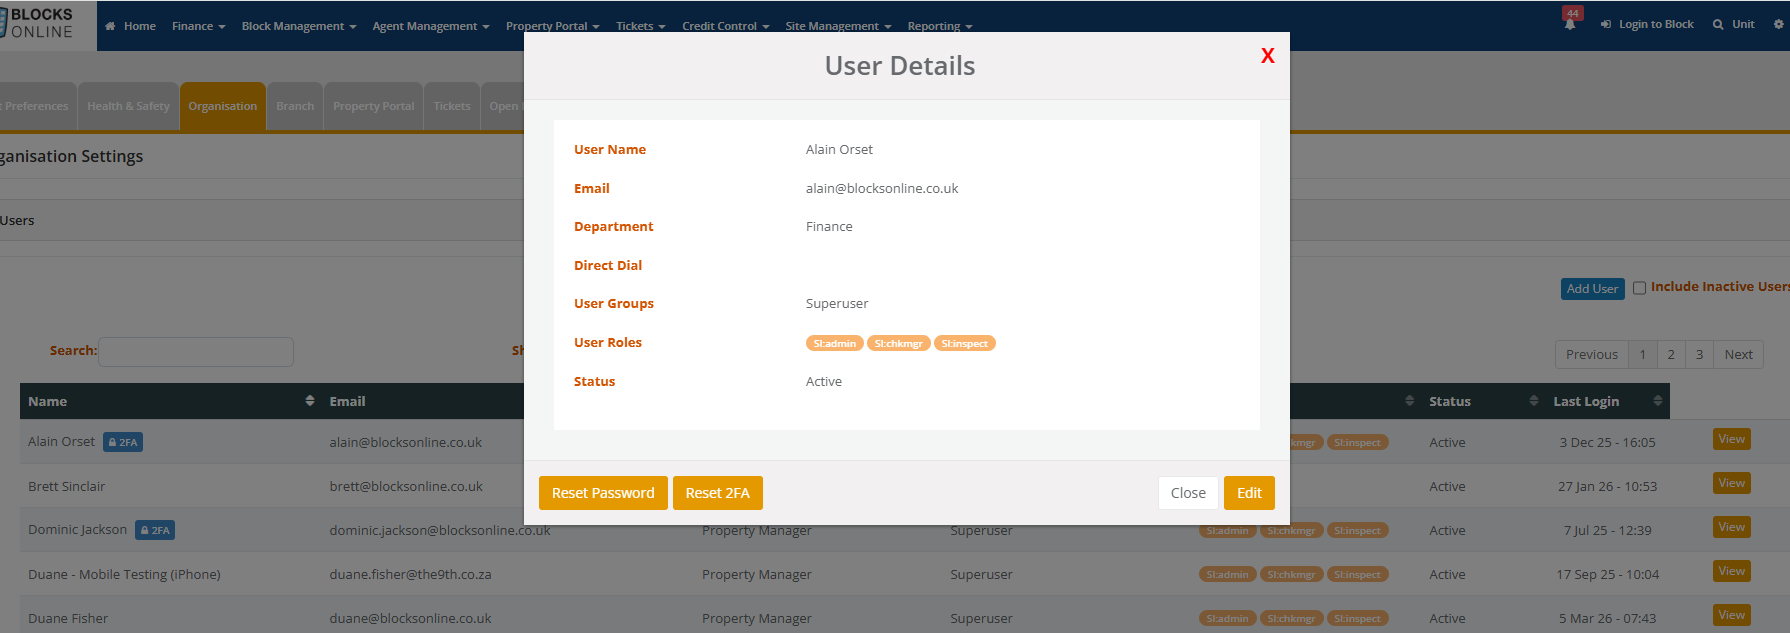Open settings gear in top bar
This screenshot has width=1790, height=633.
click(x=1778, y=24)
